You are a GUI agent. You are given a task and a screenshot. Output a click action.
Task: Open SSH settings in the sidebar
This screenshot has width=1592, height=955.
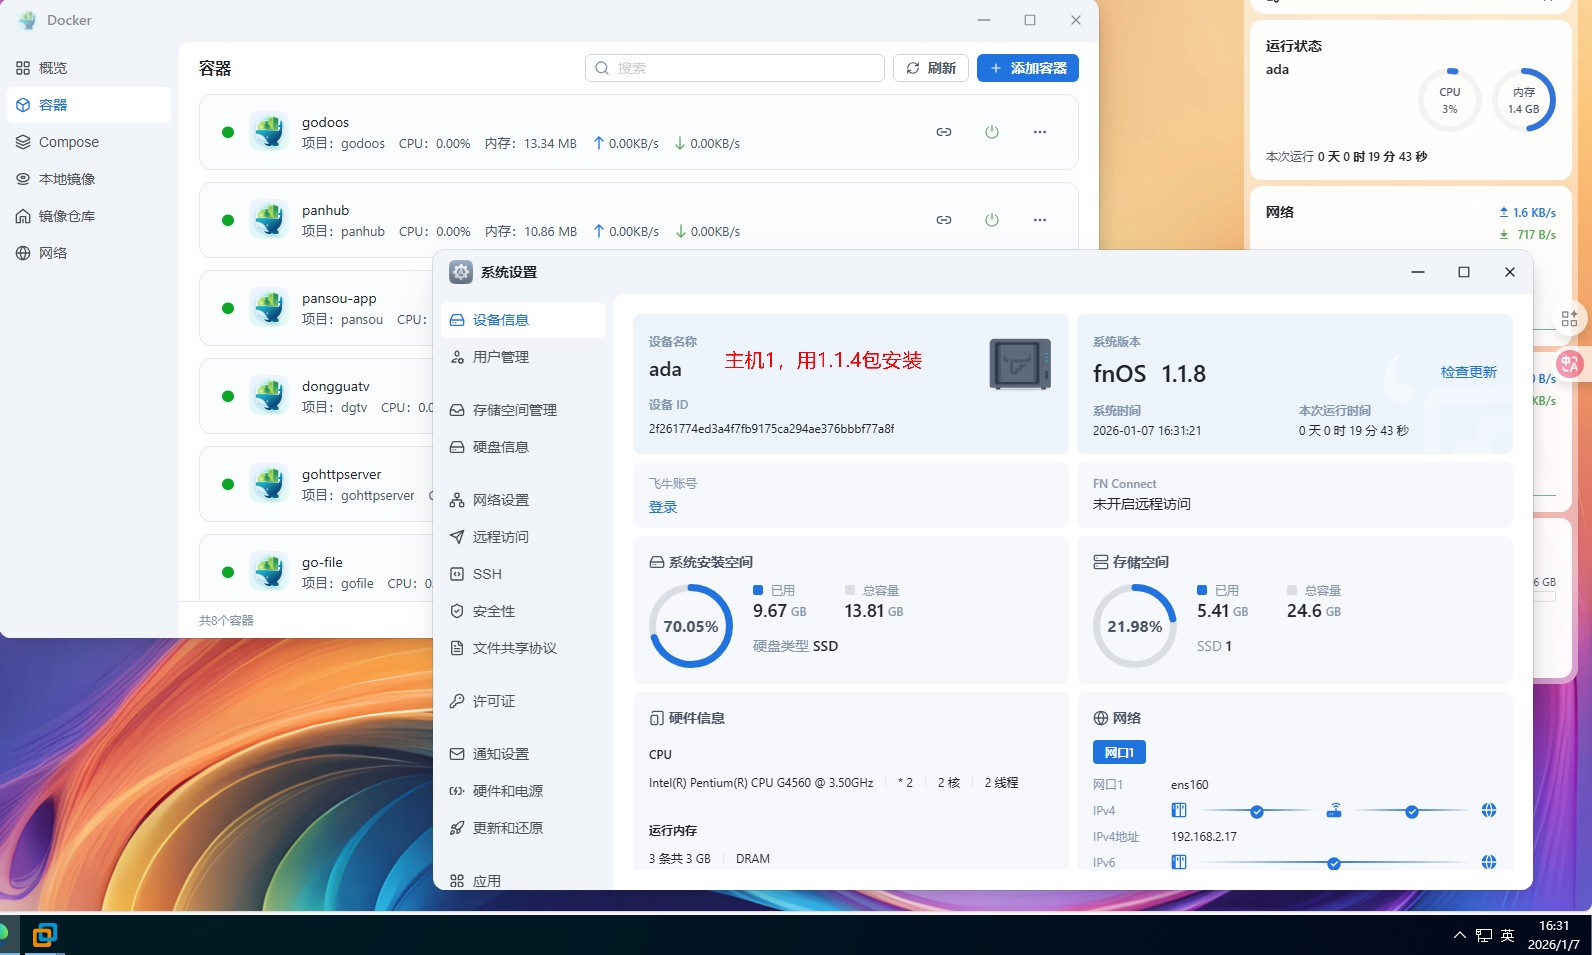[x=523, y=574]
